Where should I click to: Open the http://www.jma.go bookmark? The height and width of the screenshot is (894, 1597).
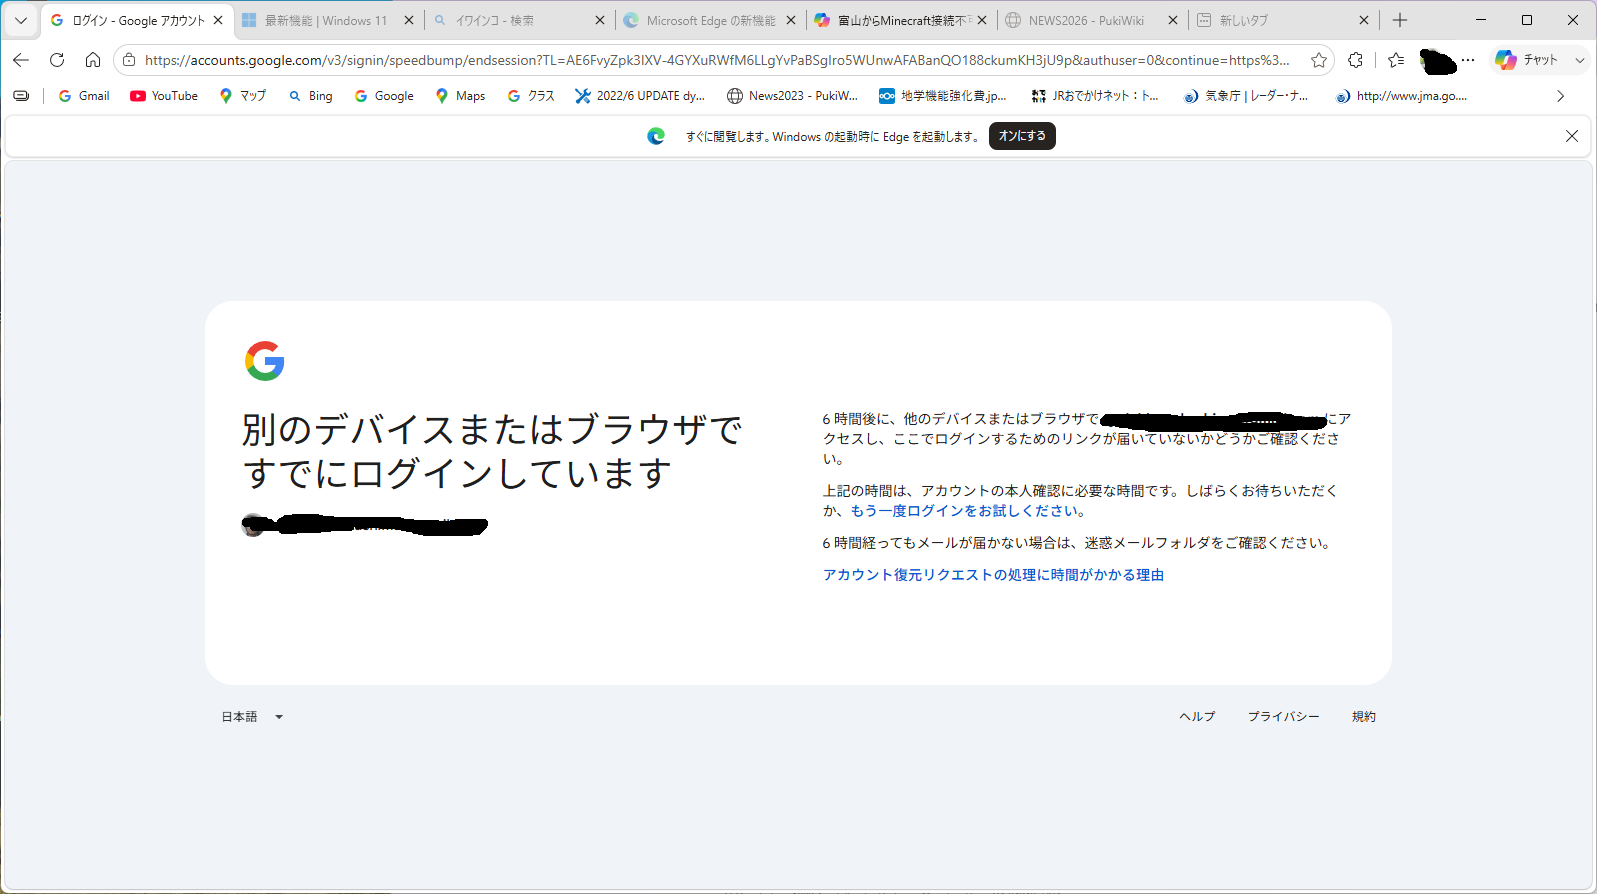pyautogui.click(x=1401, y=96)
